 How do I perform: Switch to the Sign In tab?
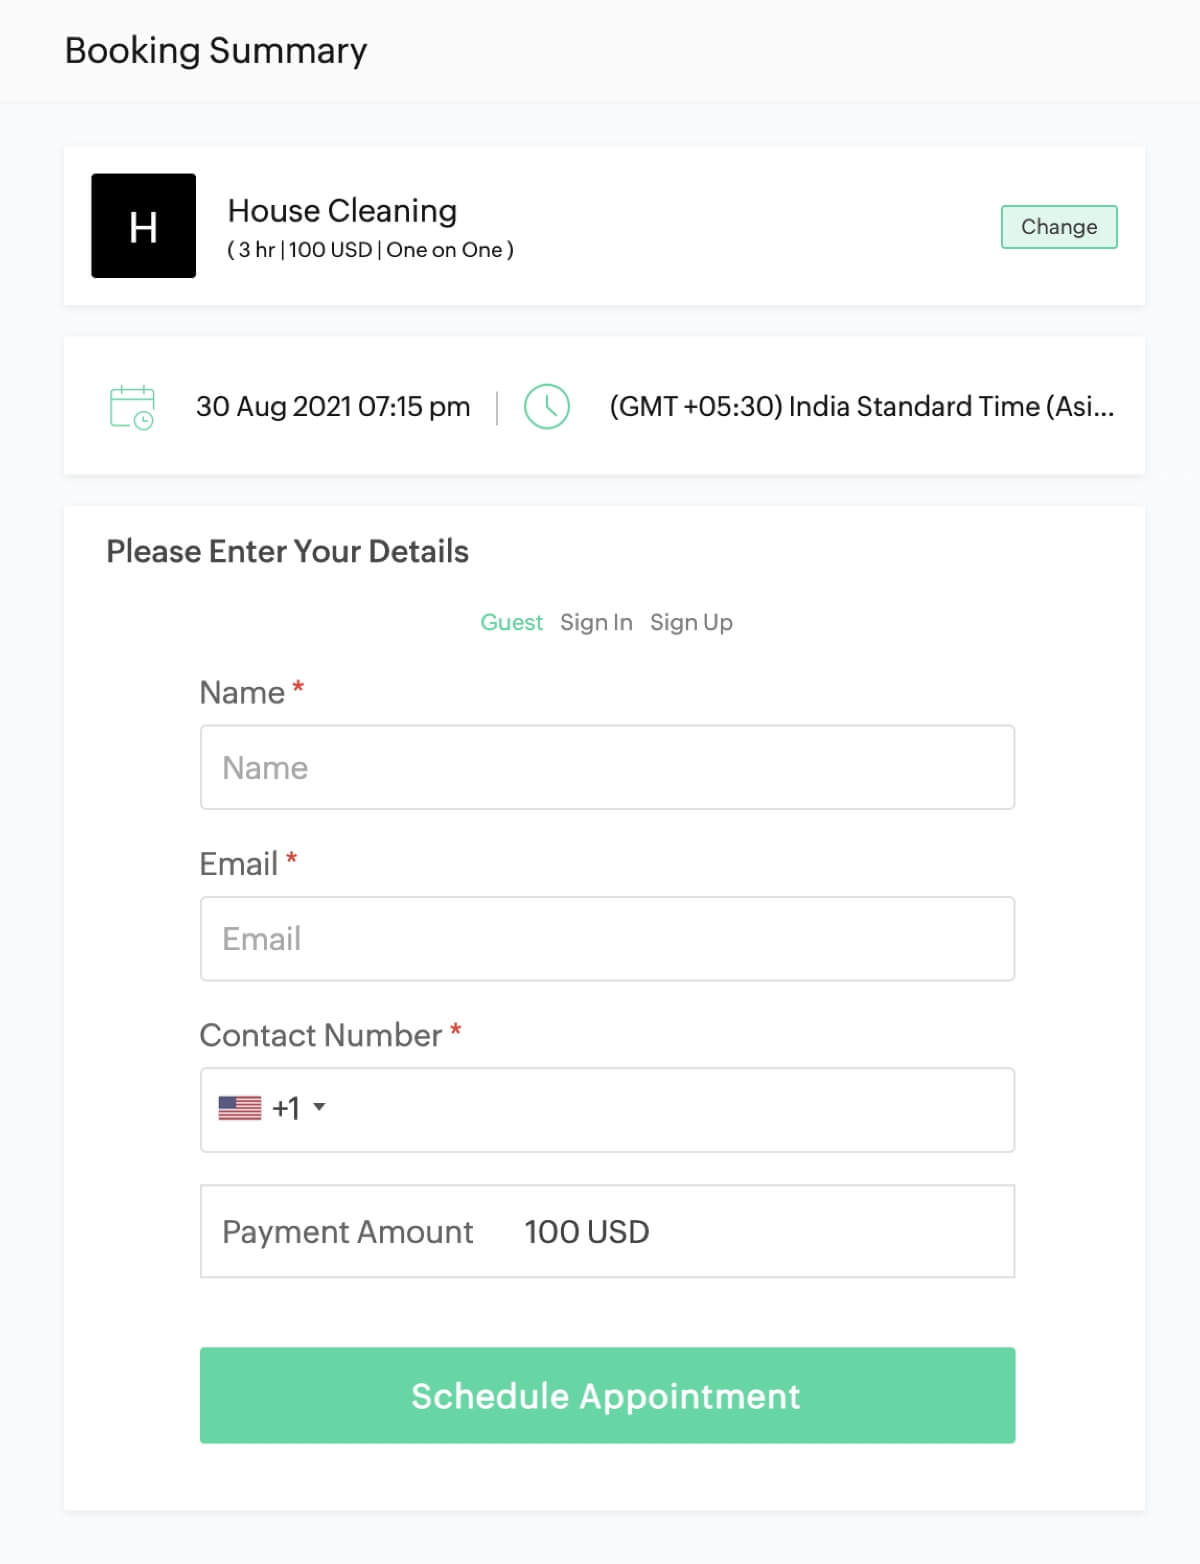tap(596, 621)
